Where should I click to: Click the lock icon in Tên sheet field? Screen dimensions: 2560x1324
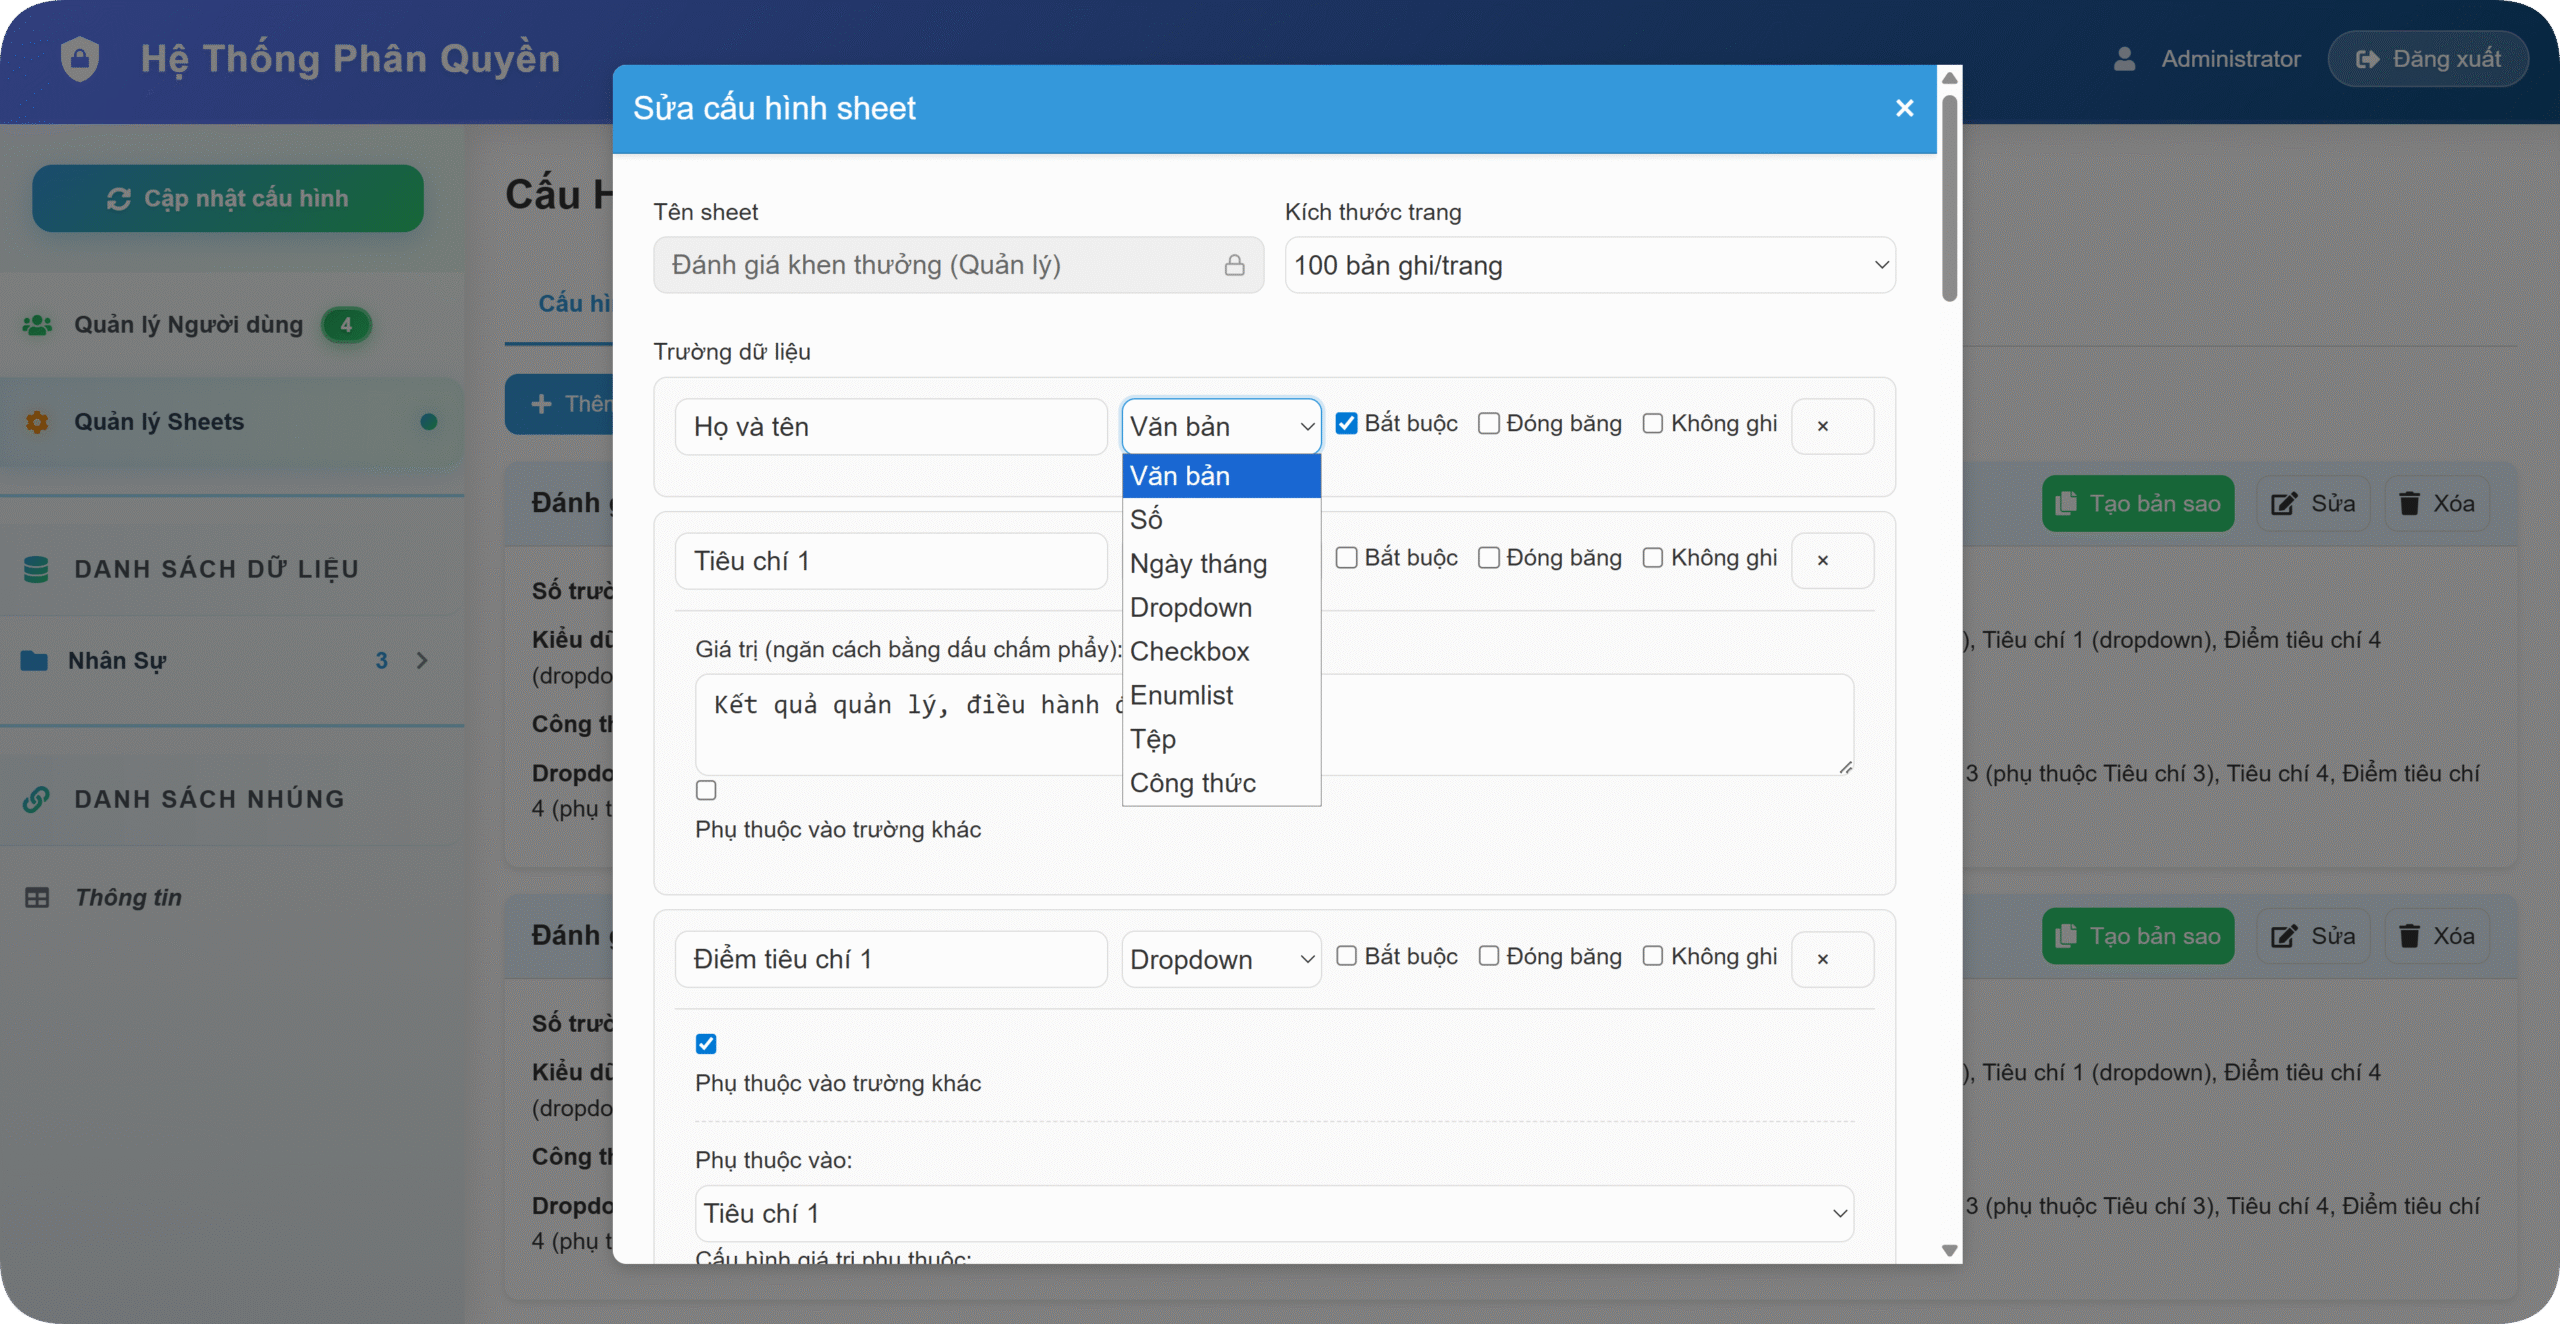click(x=1234, y=265)
